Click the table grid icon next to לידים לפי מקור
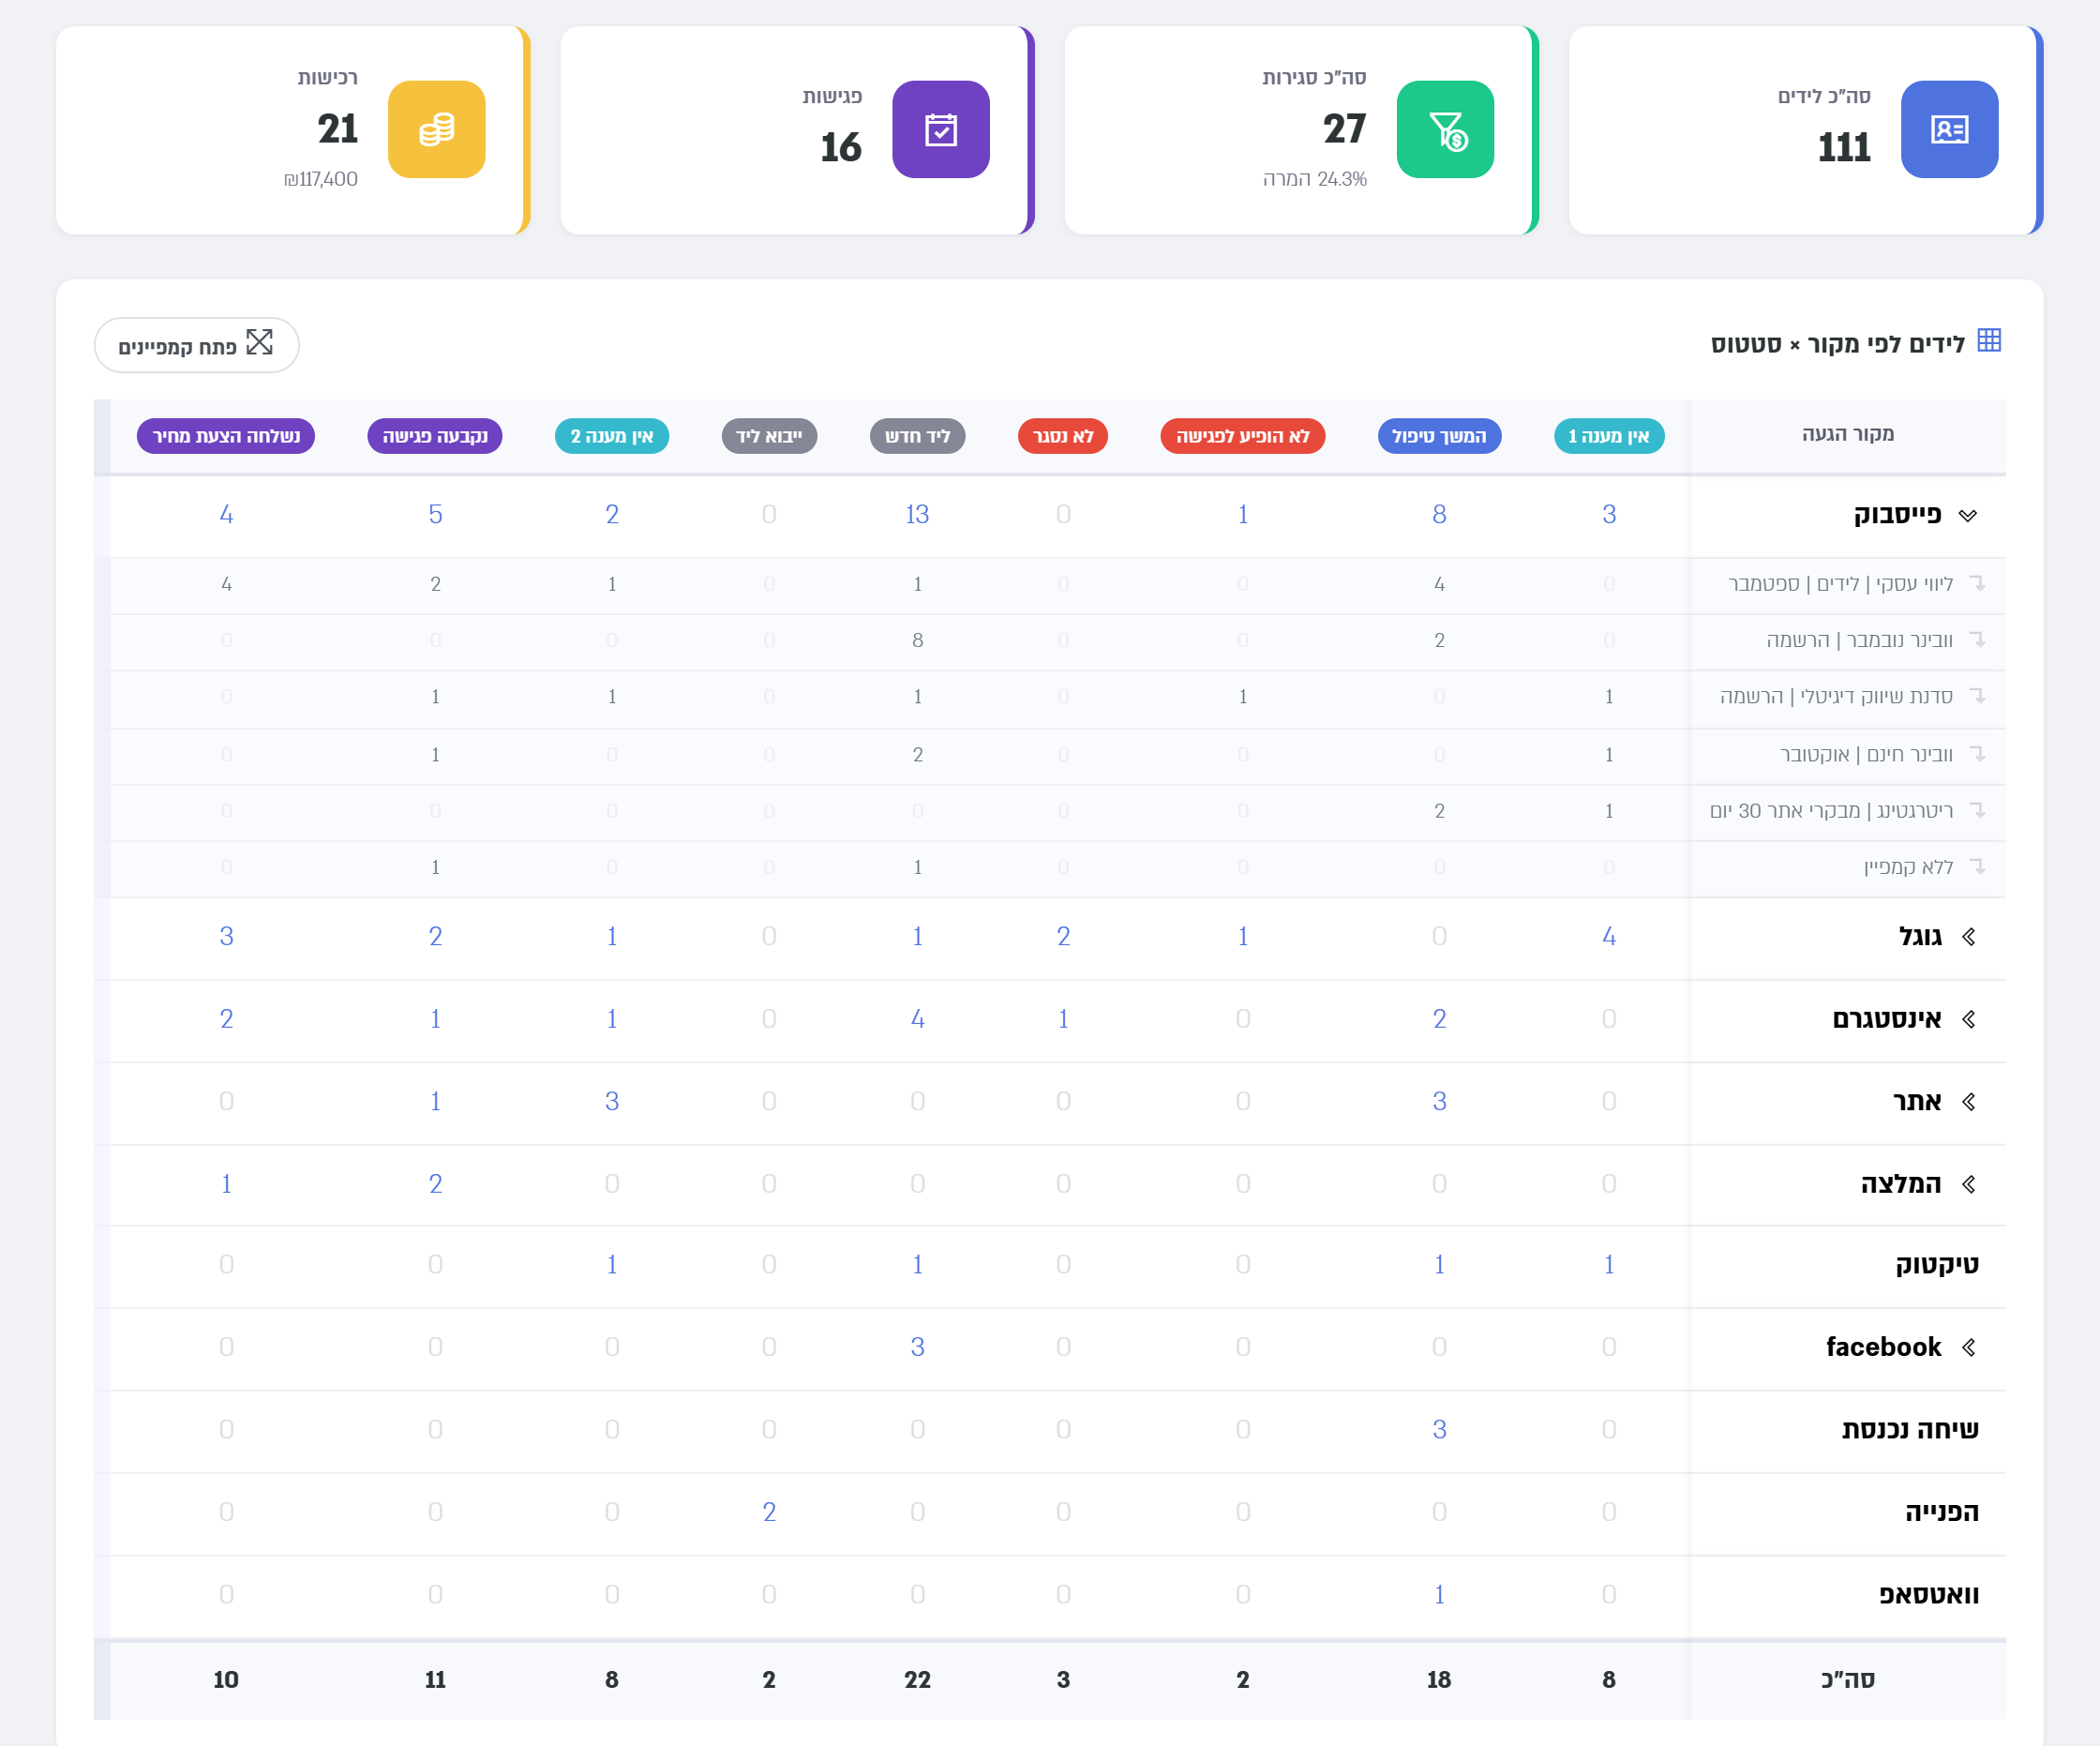Screen dimensions: 2100x1746 point(1989,341)
